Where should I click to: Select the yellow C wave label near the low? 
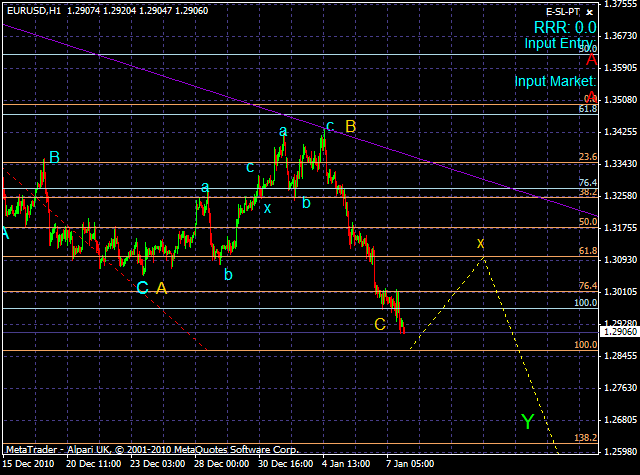tap(380, 324)
